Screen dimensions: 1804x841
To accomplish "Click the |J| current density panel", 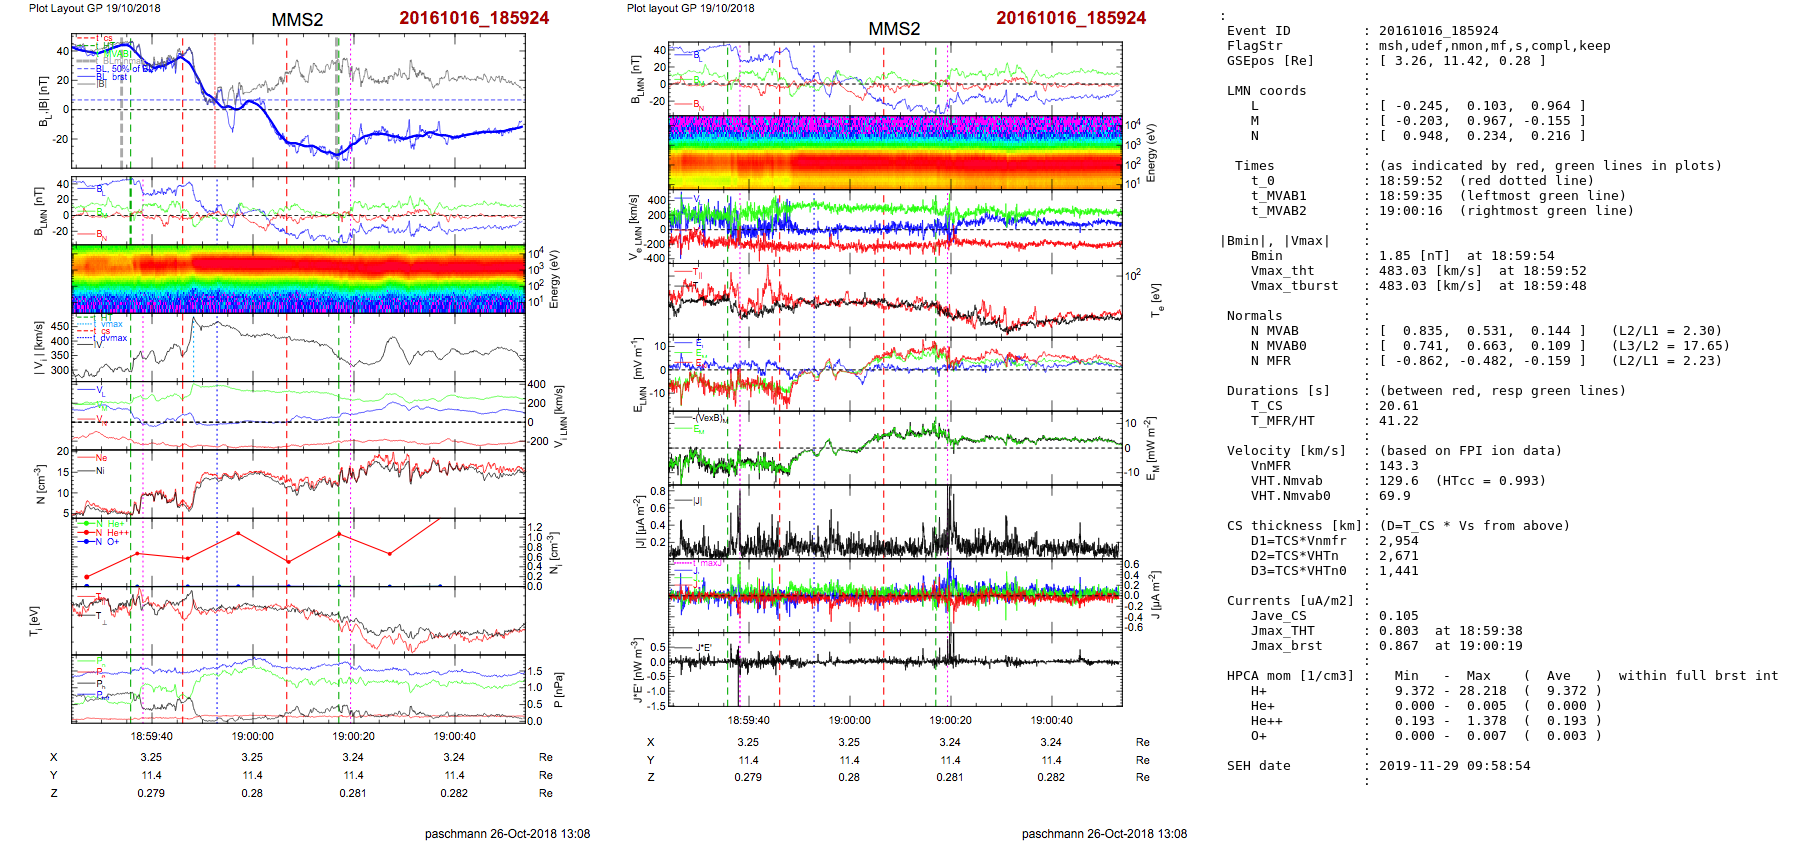I will pos(895,521).
